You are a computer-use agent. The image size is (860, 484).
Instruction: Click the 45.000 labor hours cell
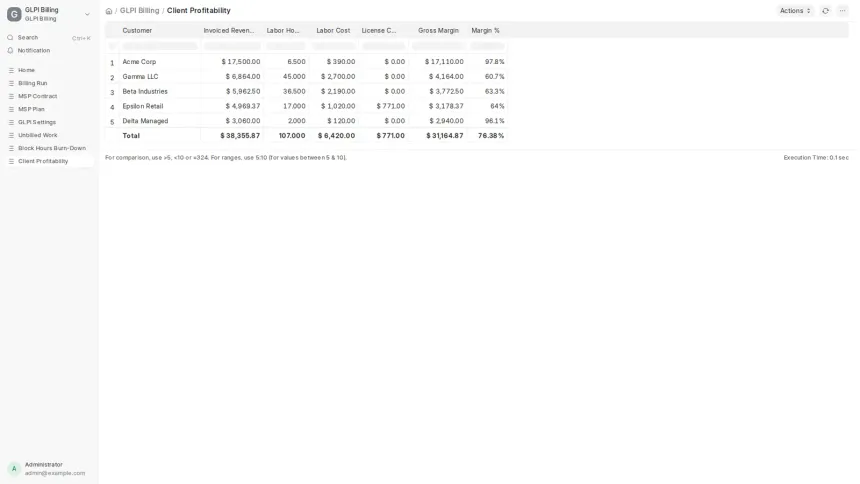coord(286,77)
